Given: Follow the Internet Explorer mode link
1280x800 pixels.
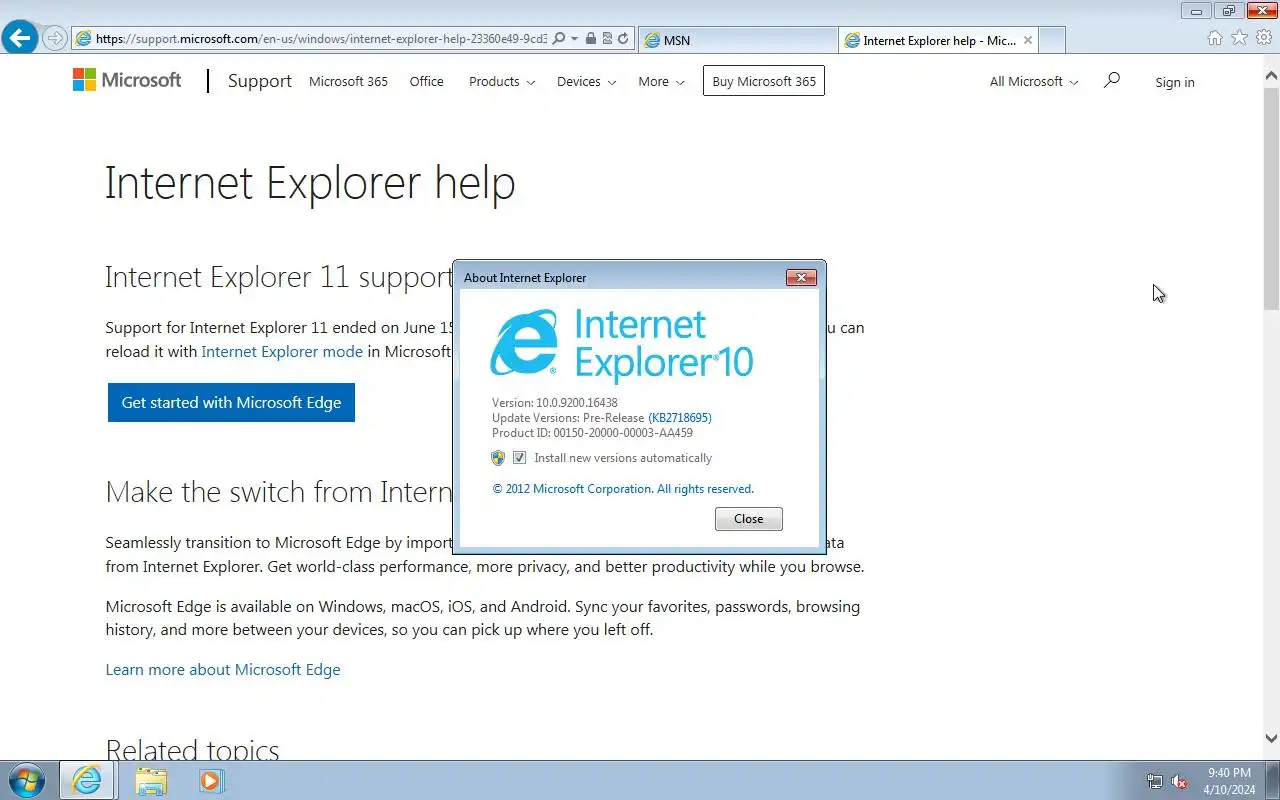Looking at the screenshot, I should pyautogui.click(x=282, y=351).
